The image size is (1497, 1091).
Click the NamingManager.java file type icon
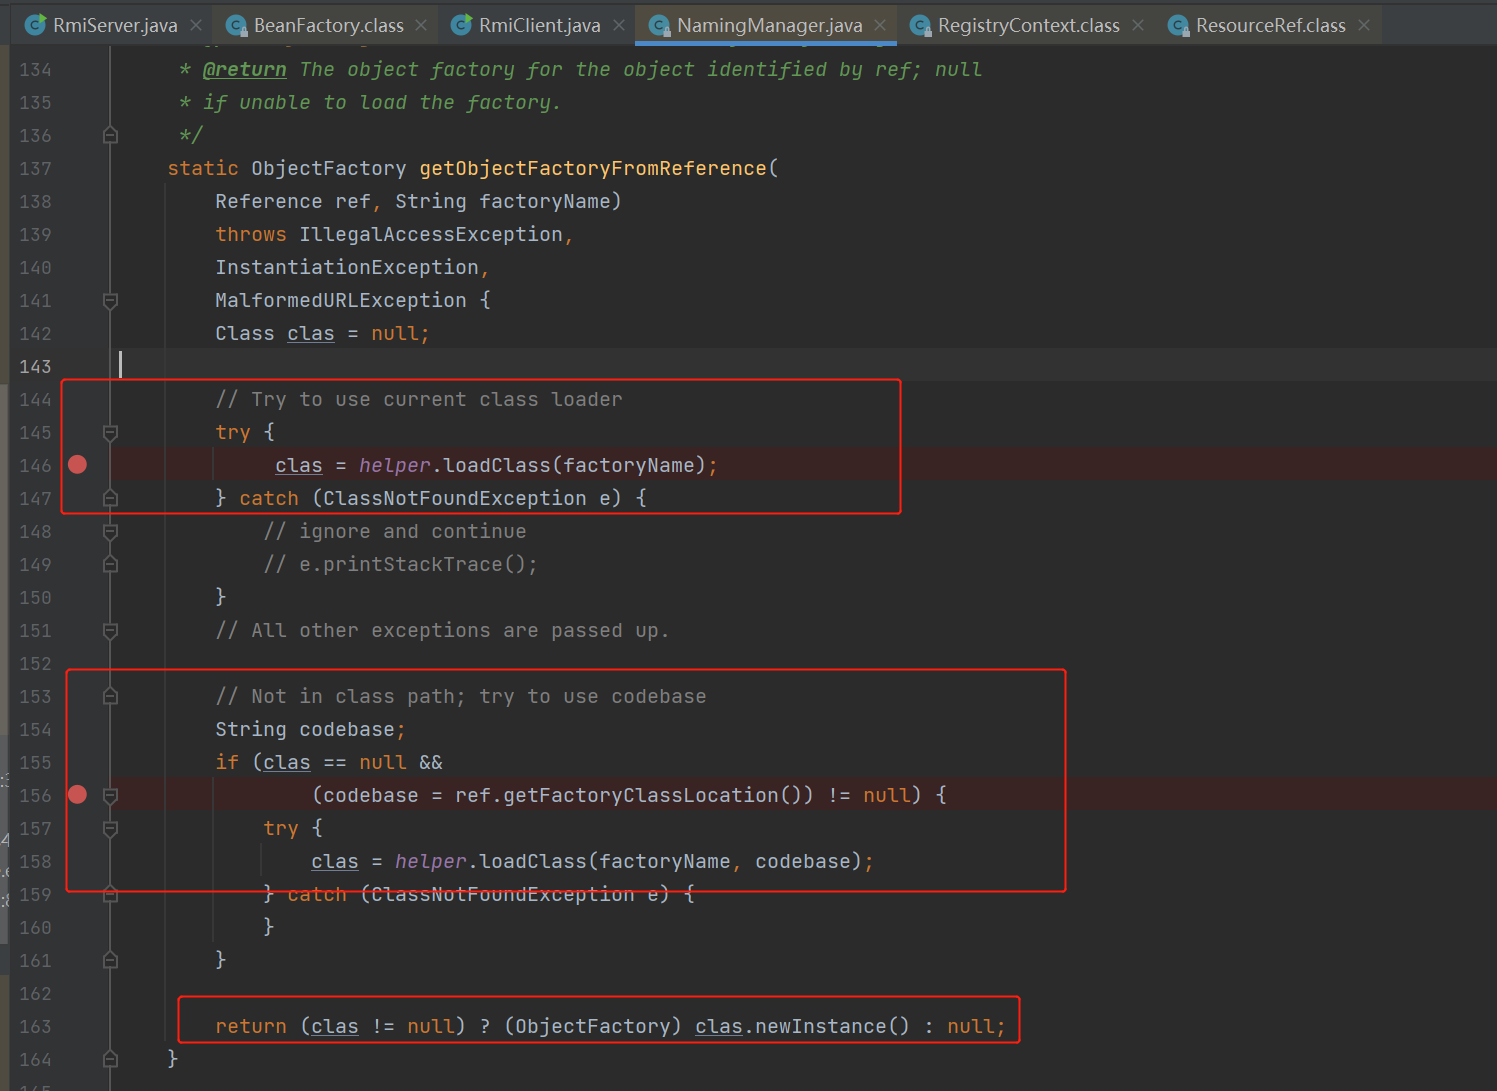659,25
